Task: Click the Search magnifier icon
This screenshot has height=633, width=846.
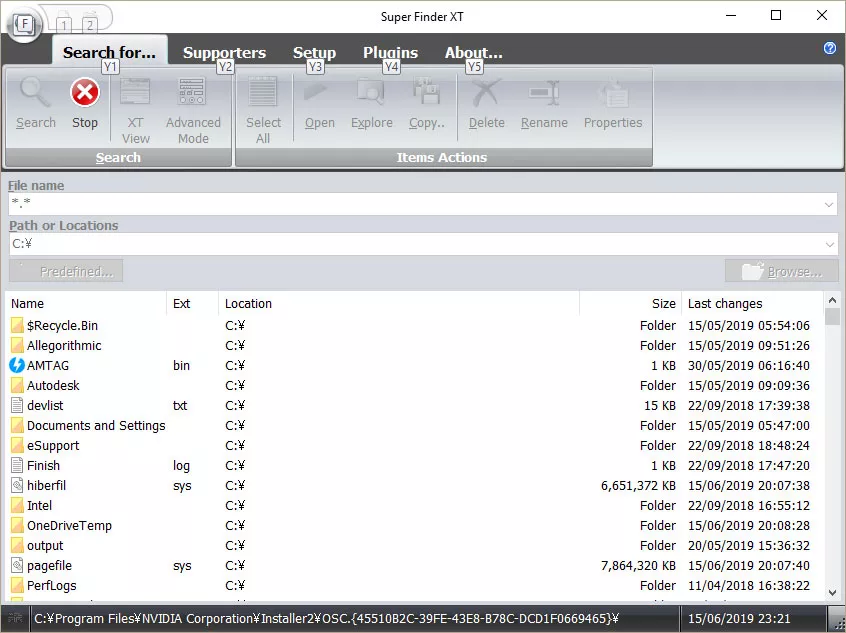Action: pyautogui.click(x=36, y=92)
